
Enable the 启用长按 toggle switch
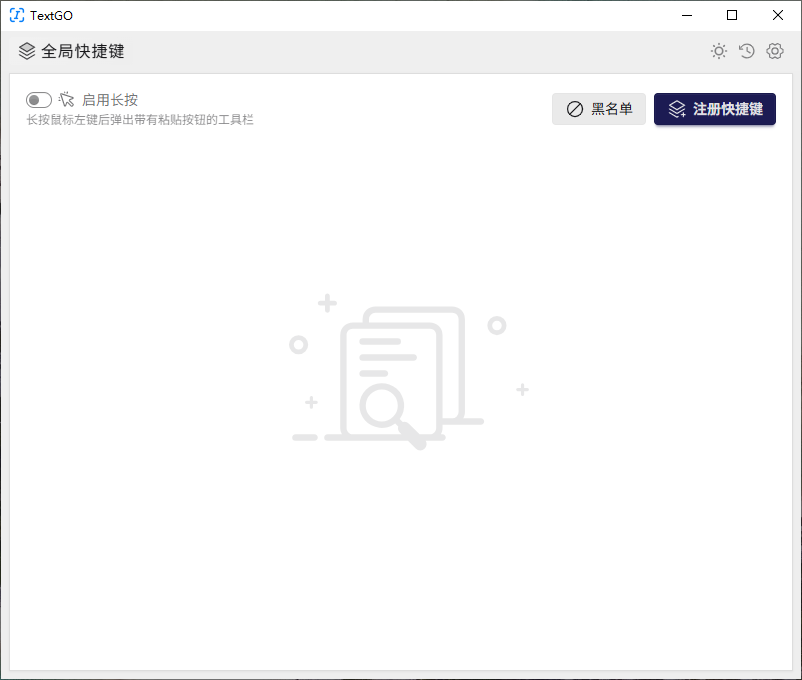[39, 100]
